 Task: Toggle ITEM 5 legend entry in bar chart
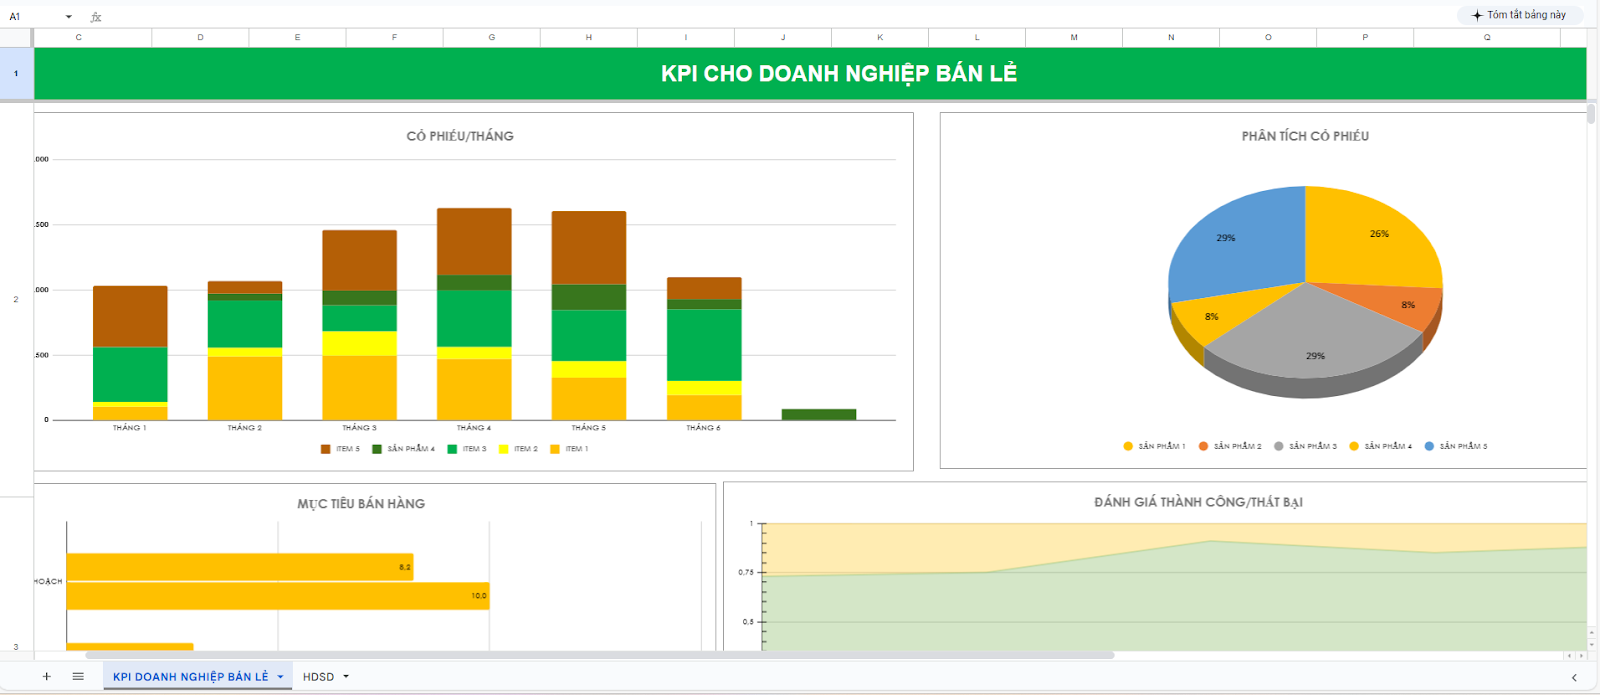point(340,449)
